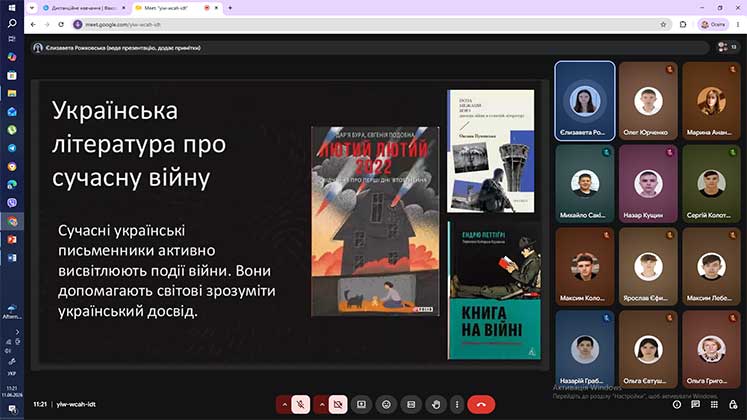Leave the call with red hang-up button
This screenshot has height=420, width=747.
[x=481, y=404]
